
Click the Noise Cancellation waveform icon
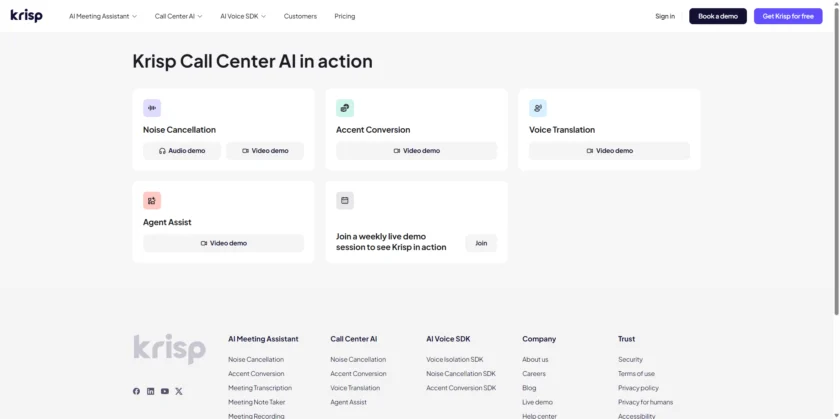(x=152, y=108)
